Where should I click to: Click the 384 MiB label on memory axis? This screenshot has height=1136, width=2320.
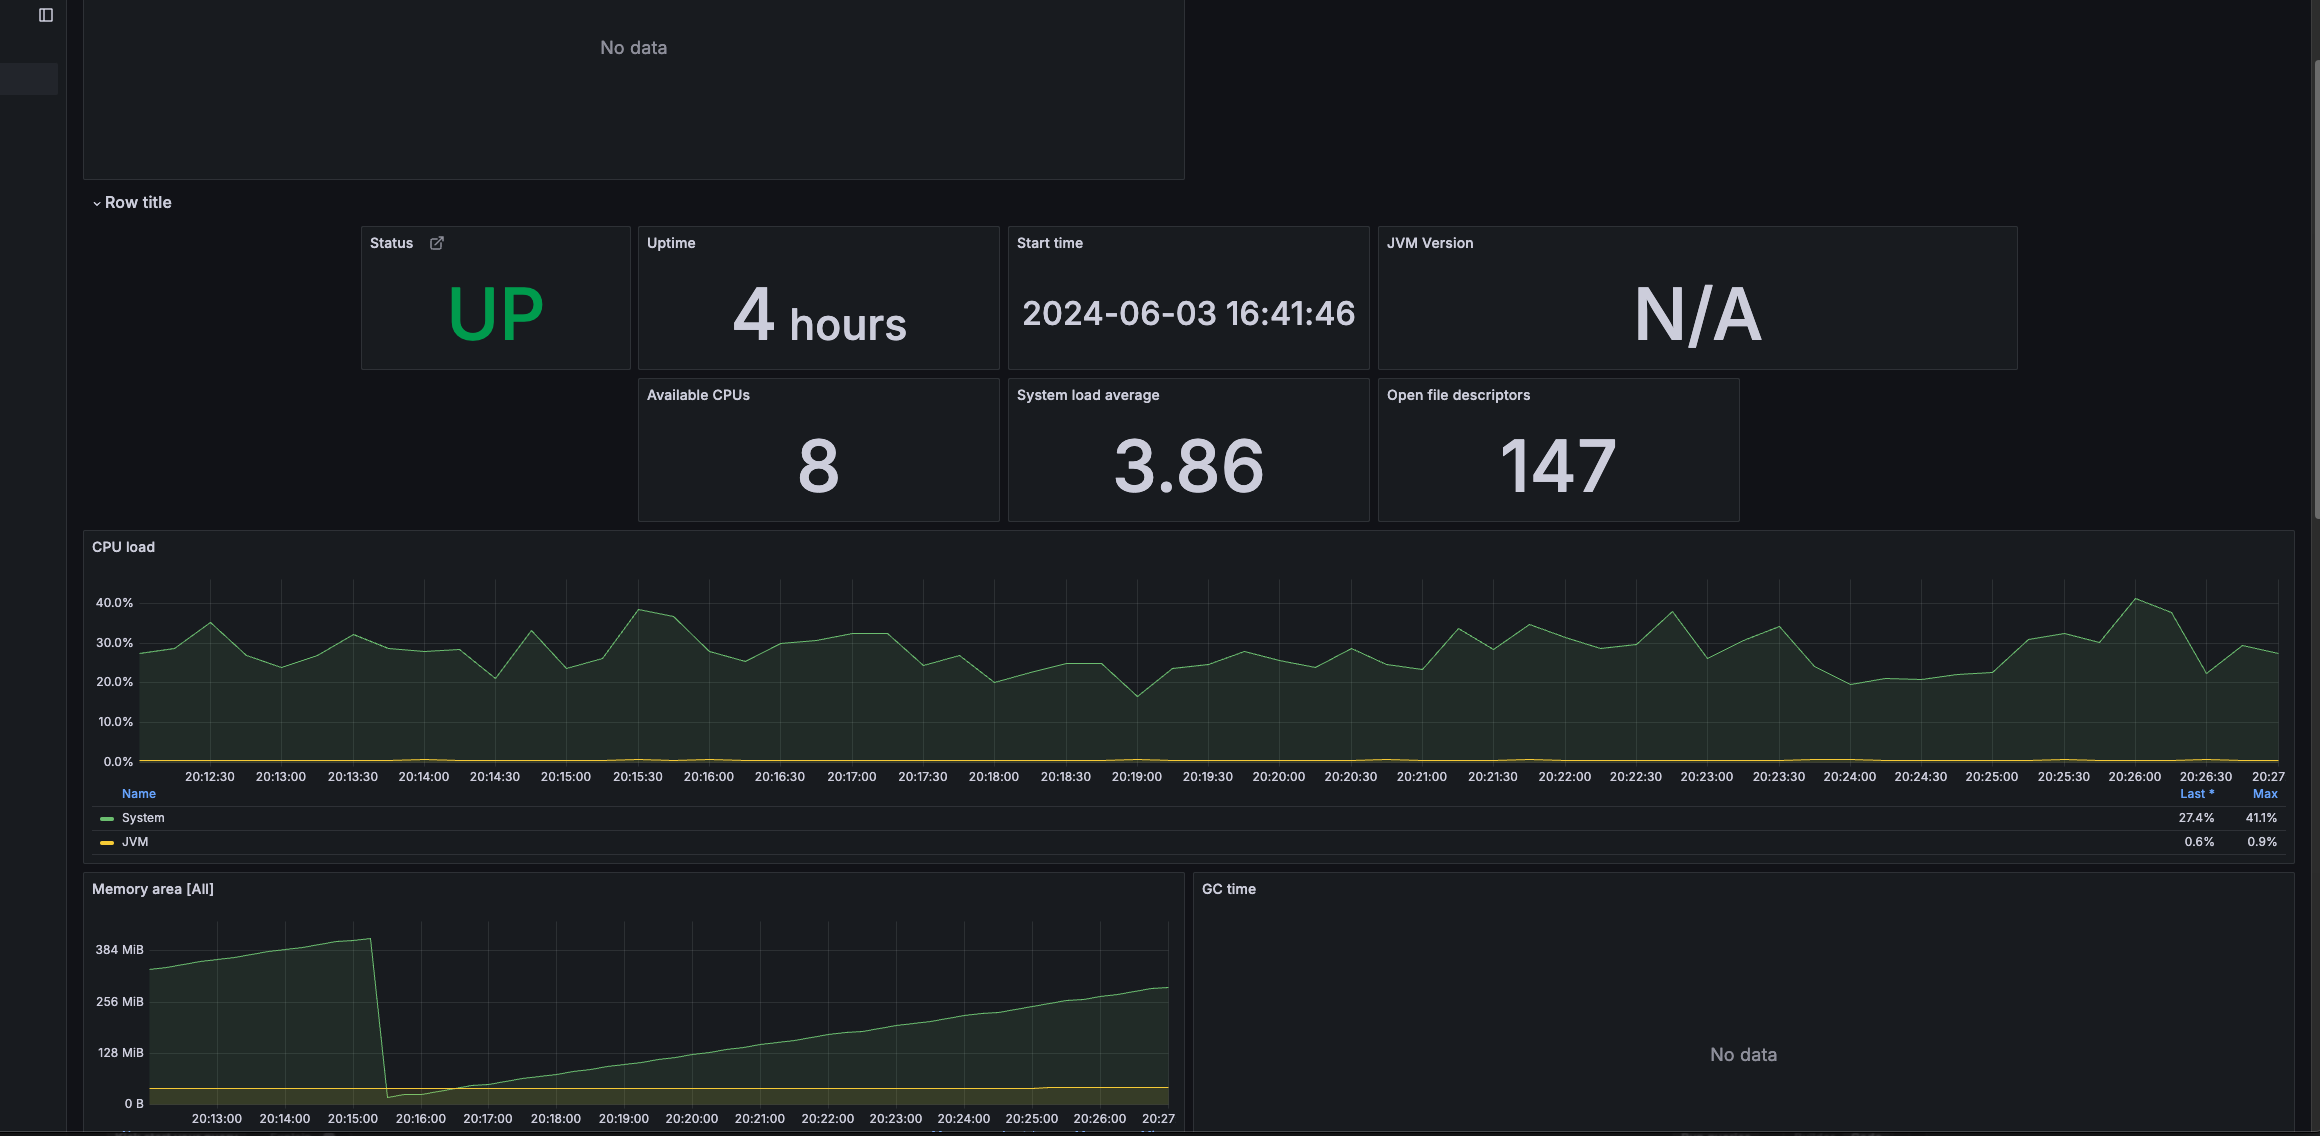[x=119, y=950]
